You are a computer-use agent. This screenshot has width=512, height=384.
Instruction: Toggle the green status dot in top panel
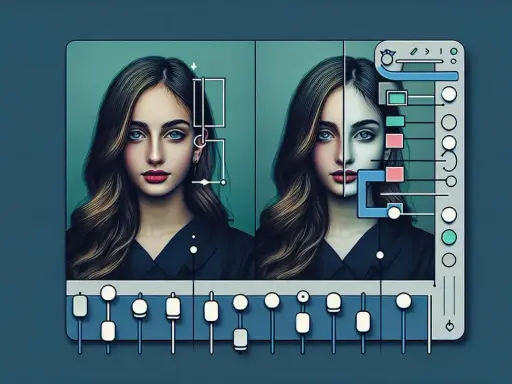pos(453,52)
